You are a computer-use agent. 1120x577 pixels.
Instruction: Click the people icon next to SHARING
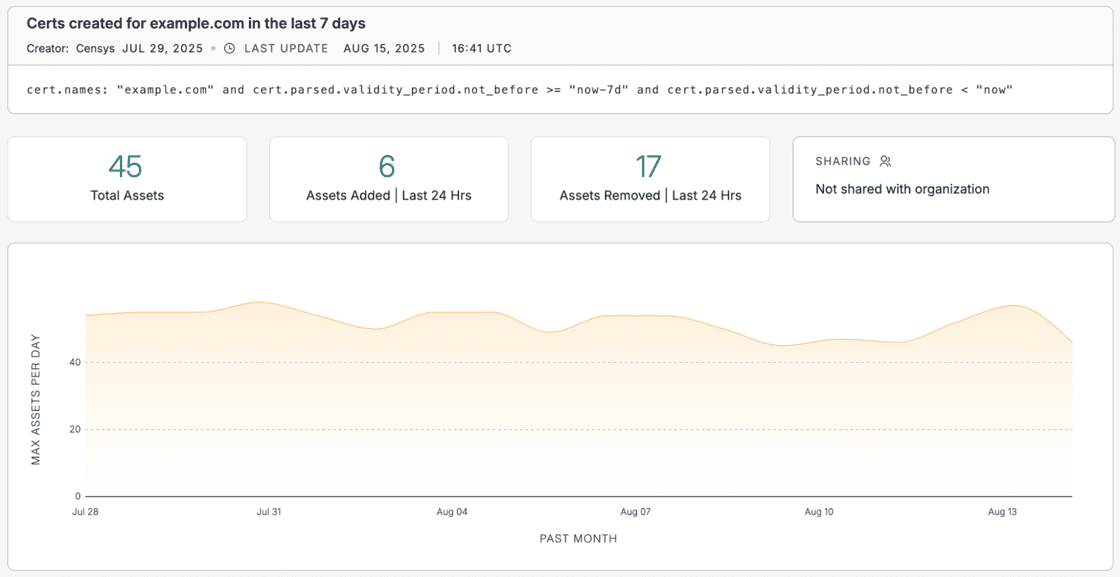click(x=885, y=161)
